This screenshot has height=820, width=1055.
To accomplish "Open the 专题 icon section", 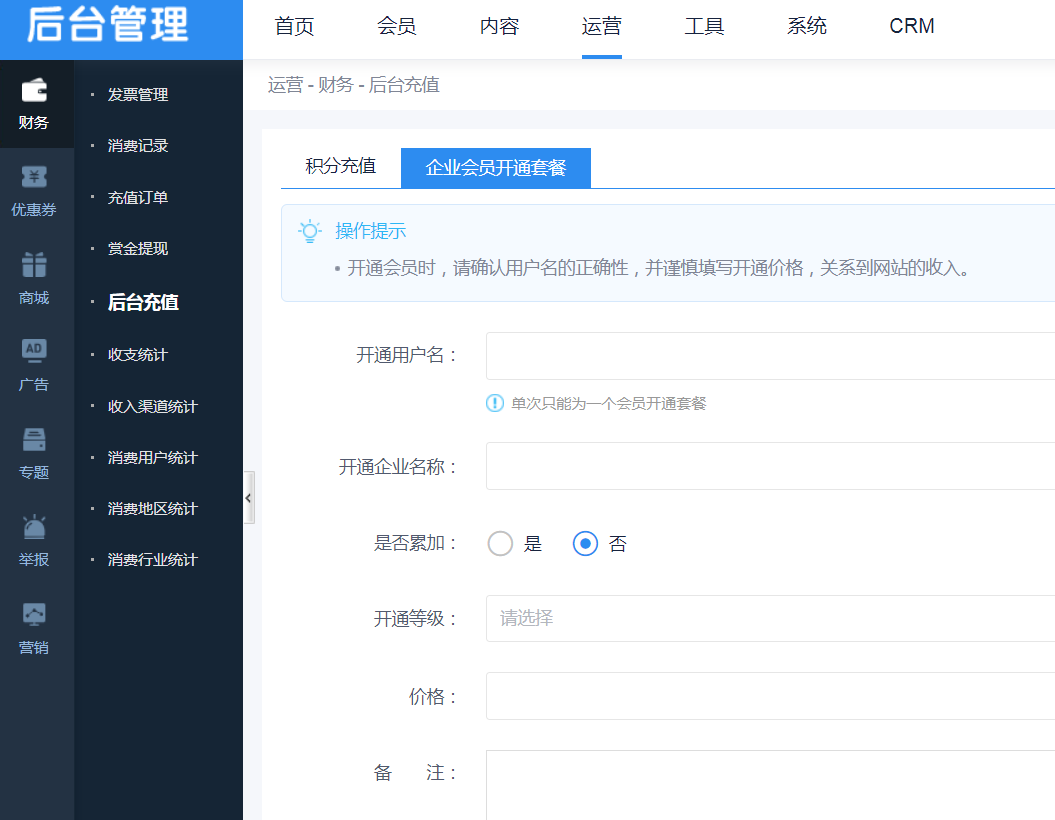I will tap(34, 453).
